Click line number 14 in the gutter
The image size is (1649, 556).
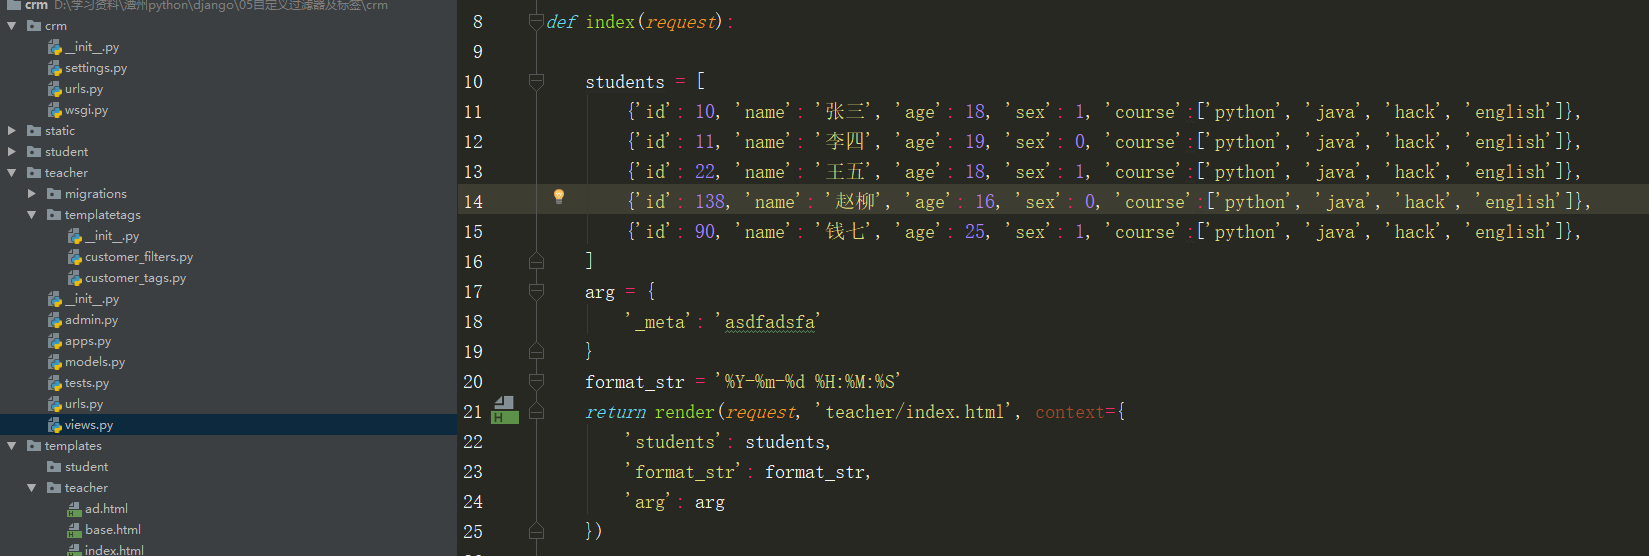(x=473, y=202)
